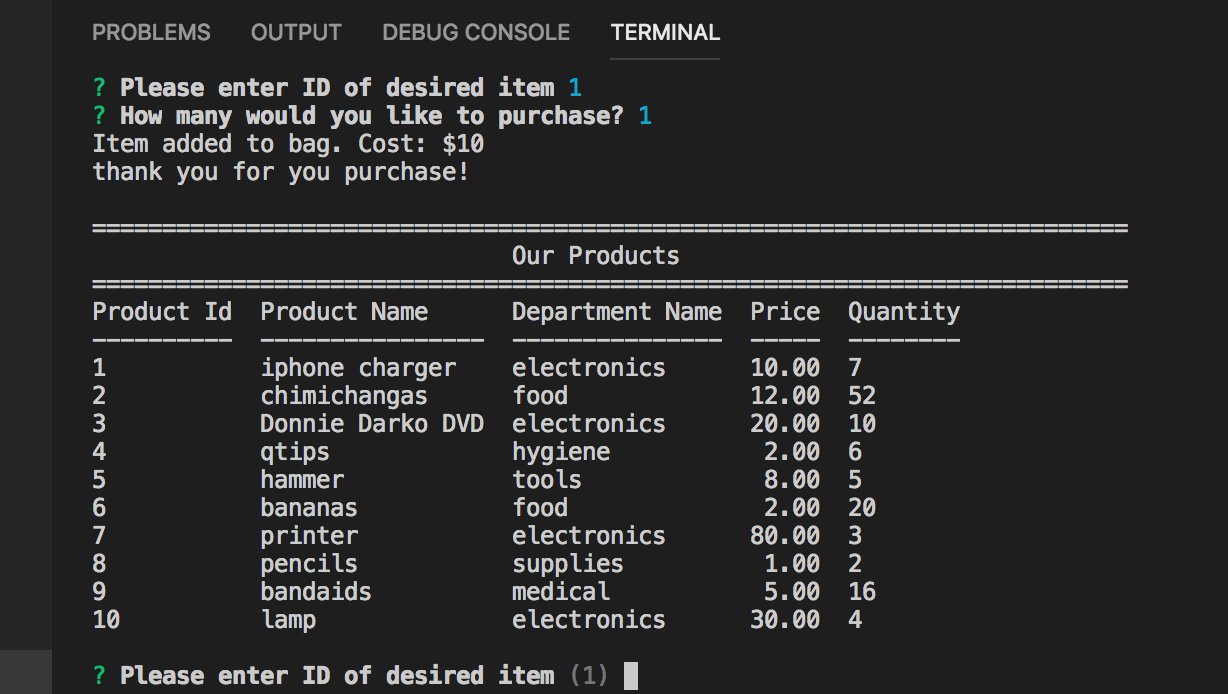1228x694 pixels.
Task: Click the Department Name column header
Action: pyautogui.click(x=617, y=311)
